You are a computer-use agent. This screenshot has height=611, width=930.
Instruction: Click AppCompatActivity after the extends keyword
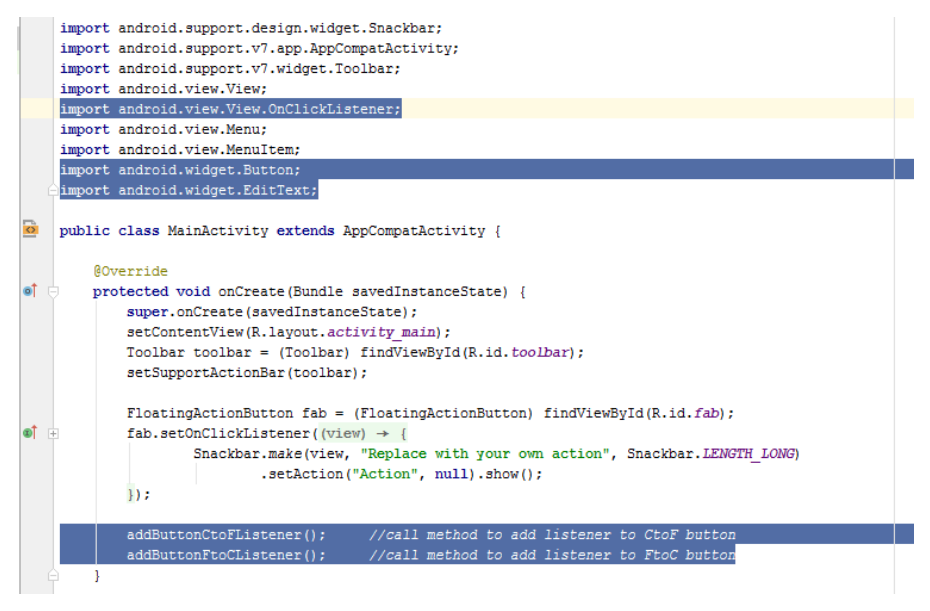click(414, 231)
